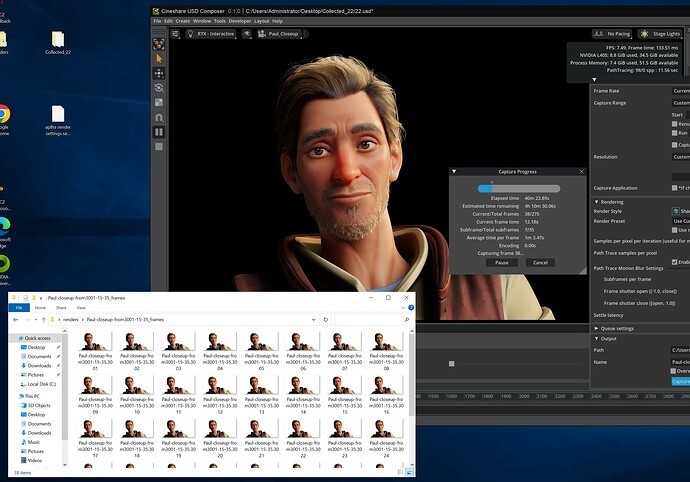Click the Paul_Closeup camera icon

coord(263,33)
